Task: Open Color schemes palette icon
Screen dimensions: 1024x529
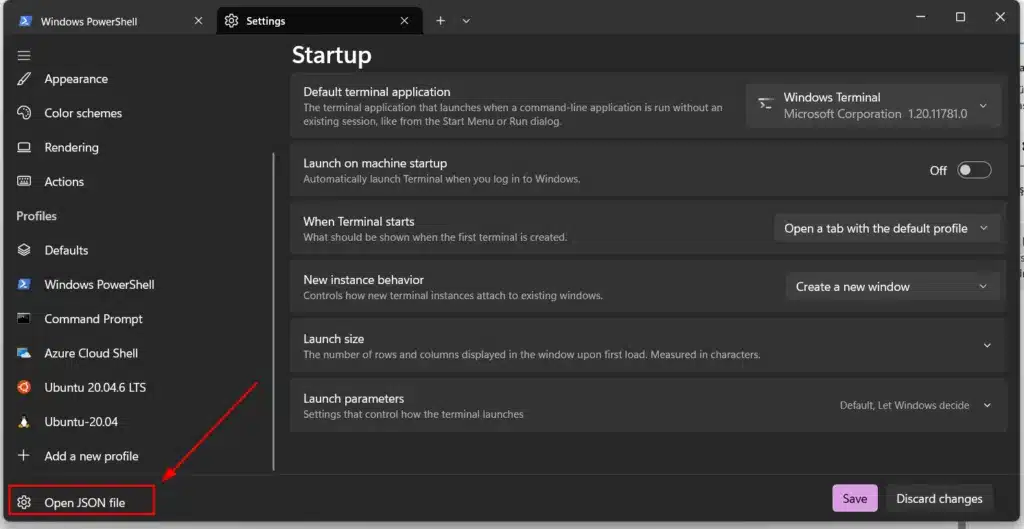Action: (x=24, y=113)
